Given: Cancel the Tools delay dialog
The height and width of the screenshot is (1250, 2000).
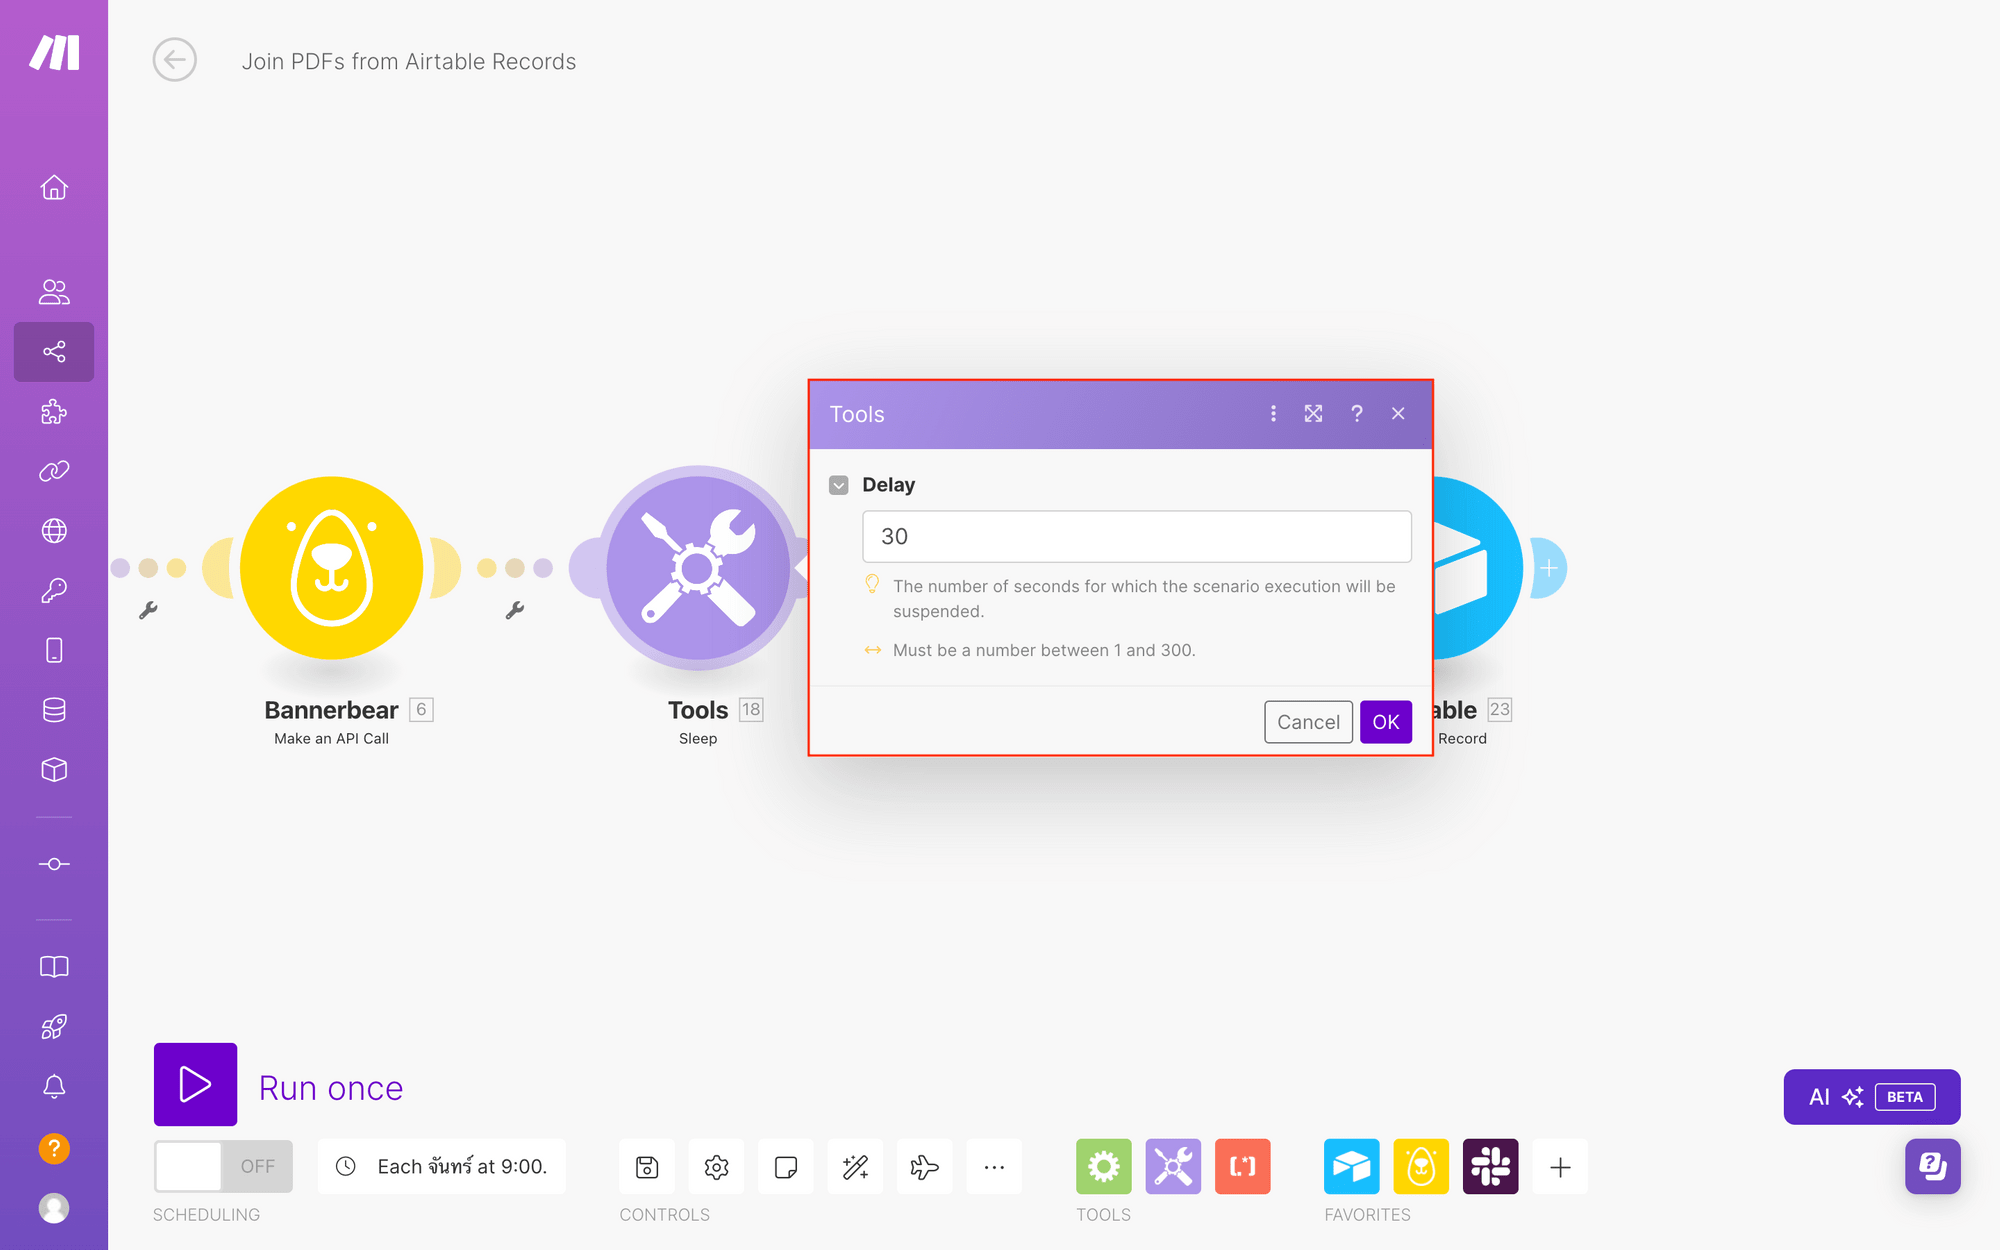Looking at the screenshot, I should [x=1308, y=722].
